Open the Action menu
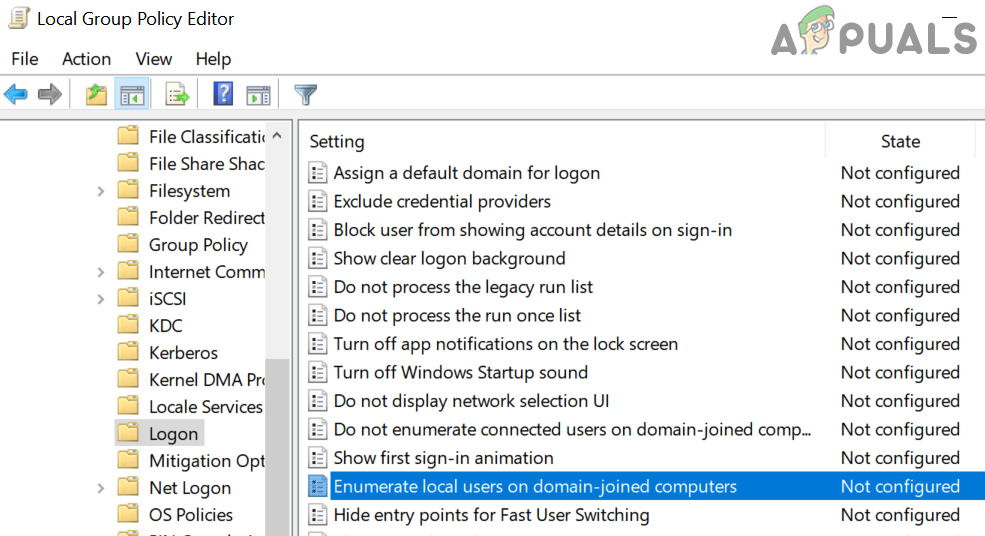 (86, 59)
